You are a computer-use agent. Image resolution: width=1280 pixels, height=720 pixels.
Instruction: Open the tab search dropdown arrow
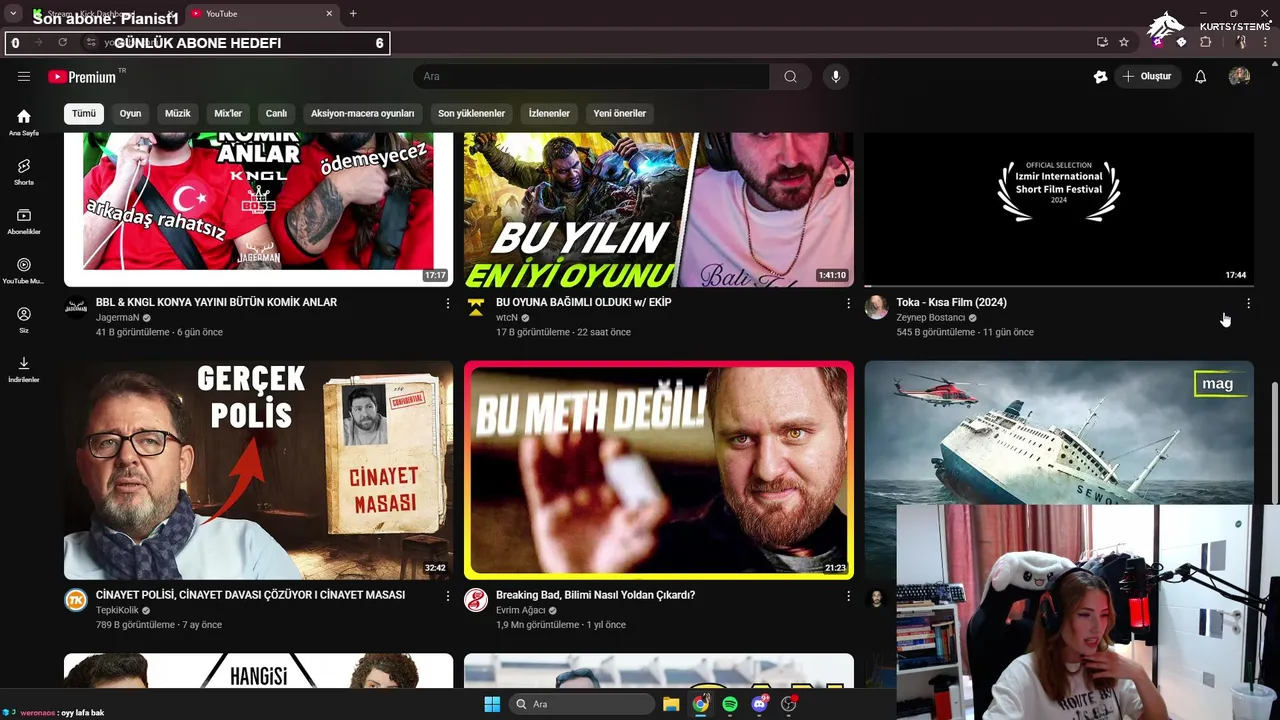13,13
